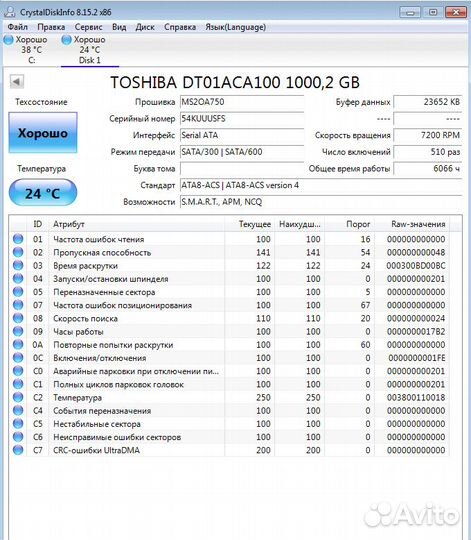Click the rotation speed field 7200 RPM
Viewport: 471px width, 540px height.
click(428, 135)
